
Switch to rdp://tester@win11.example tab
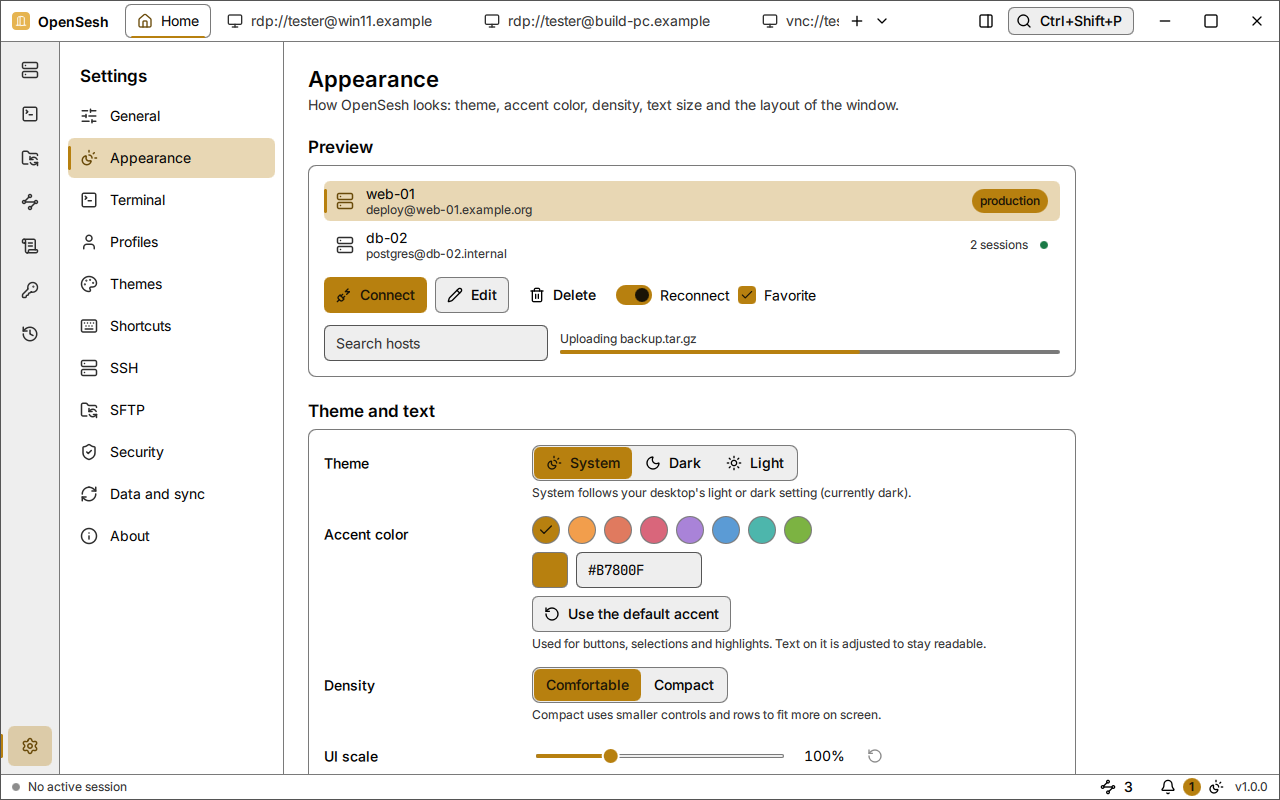pyautogui.click(x=329, y=21)
